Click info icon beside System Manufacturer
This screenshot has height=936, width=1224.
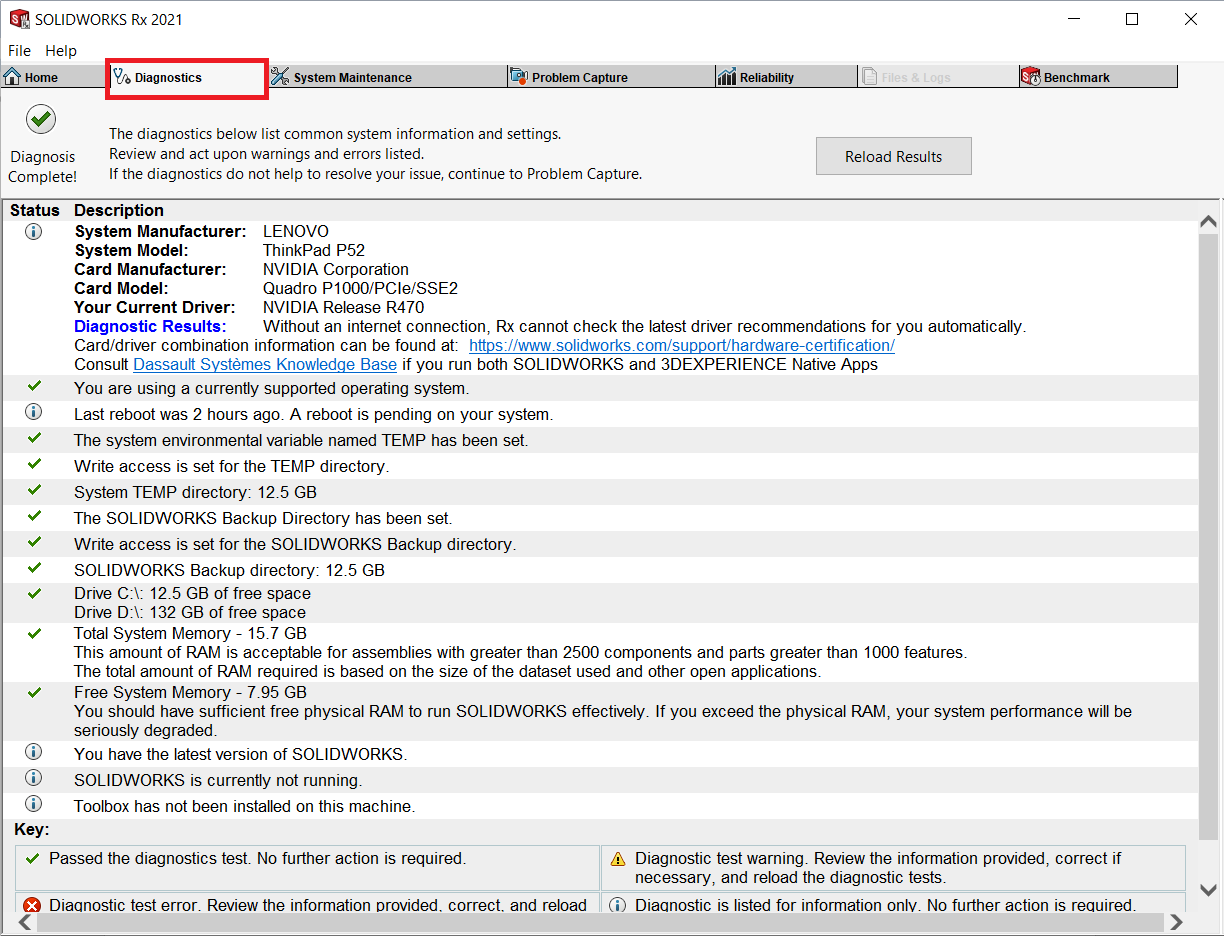pos(33,231)
